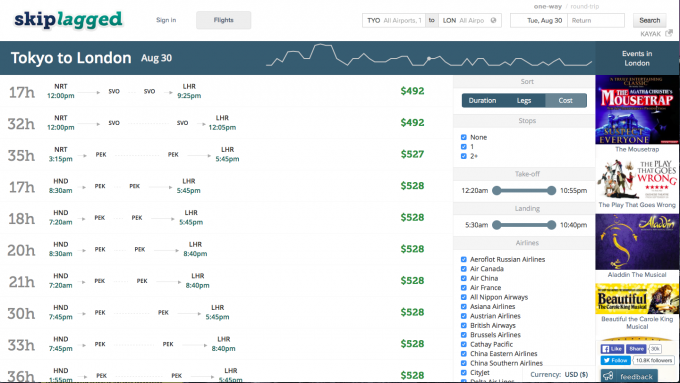
Task: Select the 18h HND 7:20am flight
Action: 226,218
